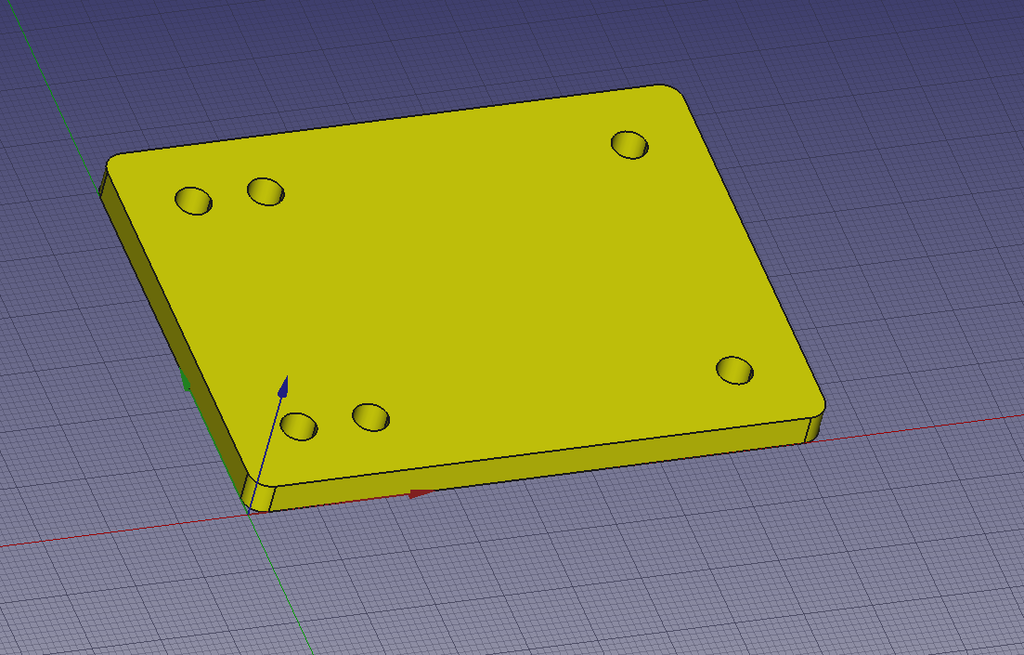Click the blue Z-axis arrowhead
The image size is (1024, 655).
[283, 387]
